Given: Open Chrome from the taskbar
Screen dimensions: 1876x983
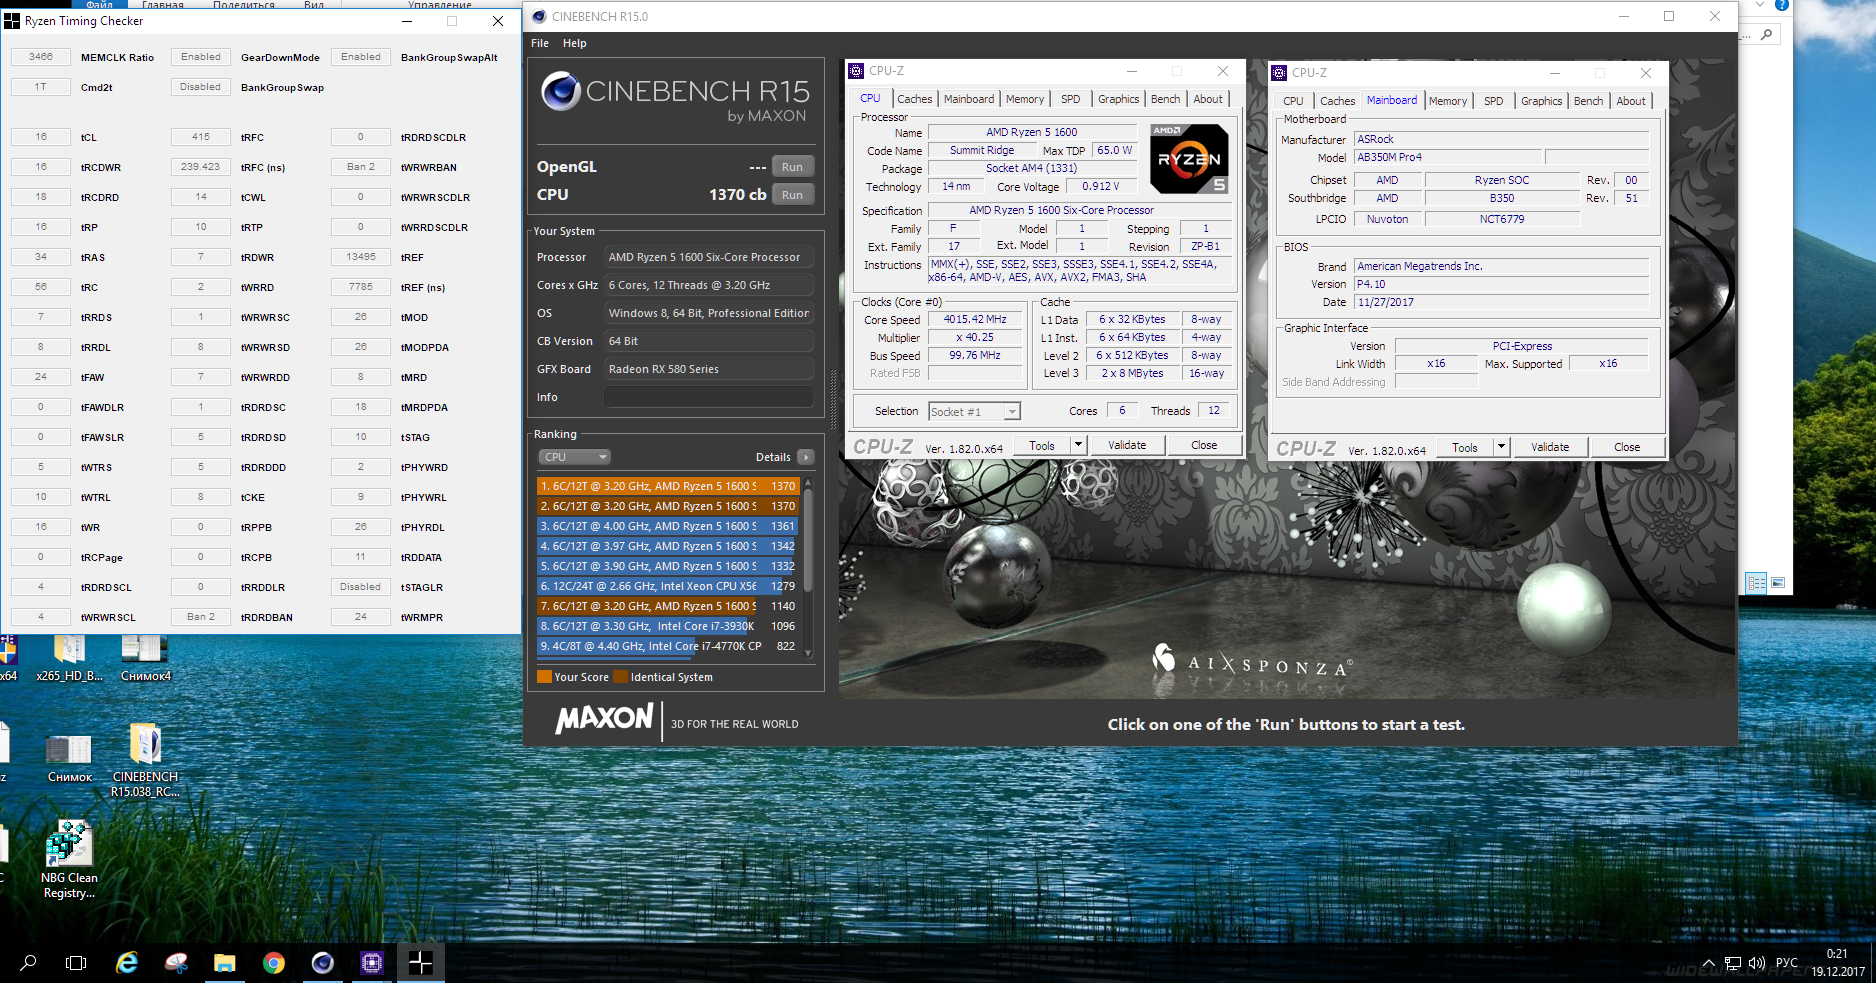Looking at the screenshot, I should tap(273, 963).
